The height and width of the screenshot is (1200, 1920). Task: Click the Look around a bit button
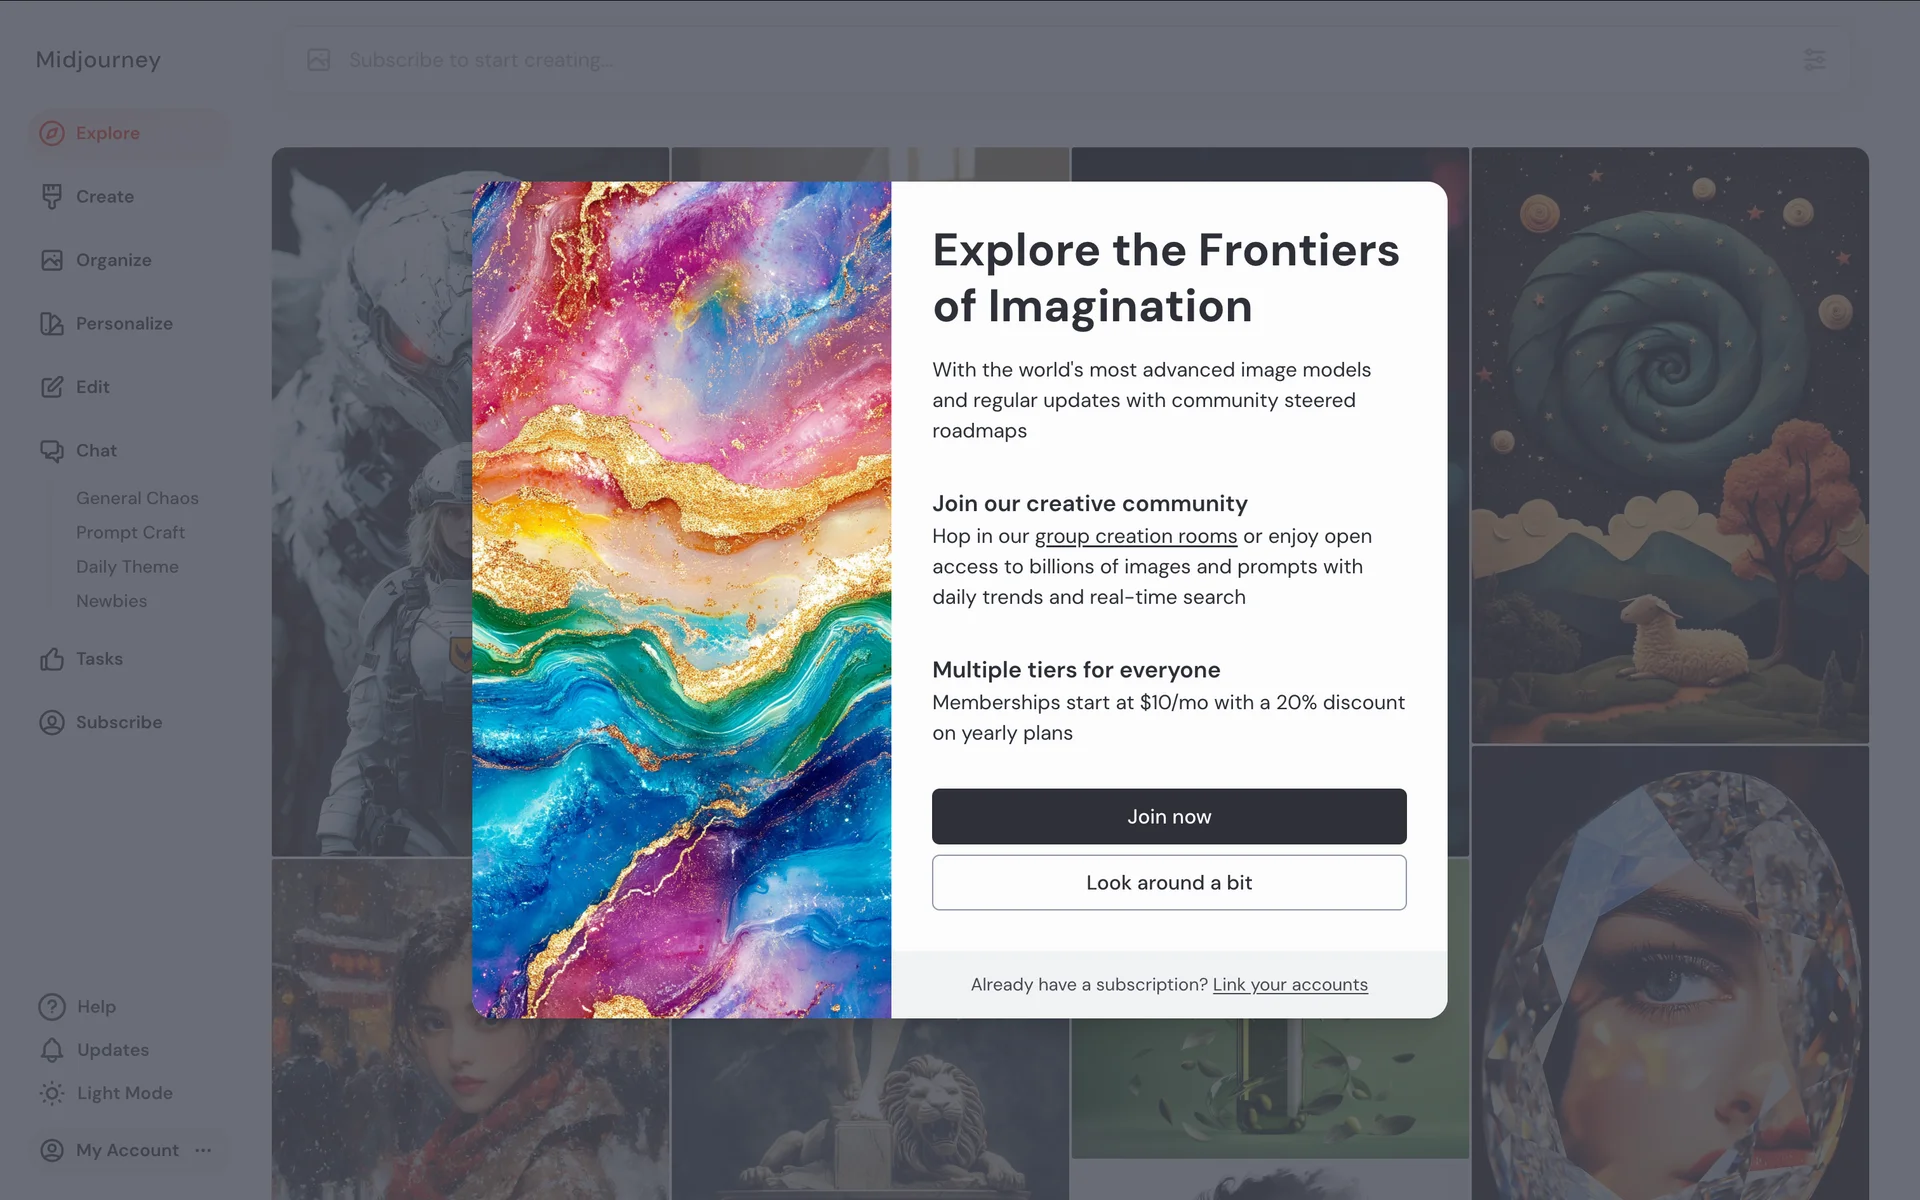[1169, 883]
